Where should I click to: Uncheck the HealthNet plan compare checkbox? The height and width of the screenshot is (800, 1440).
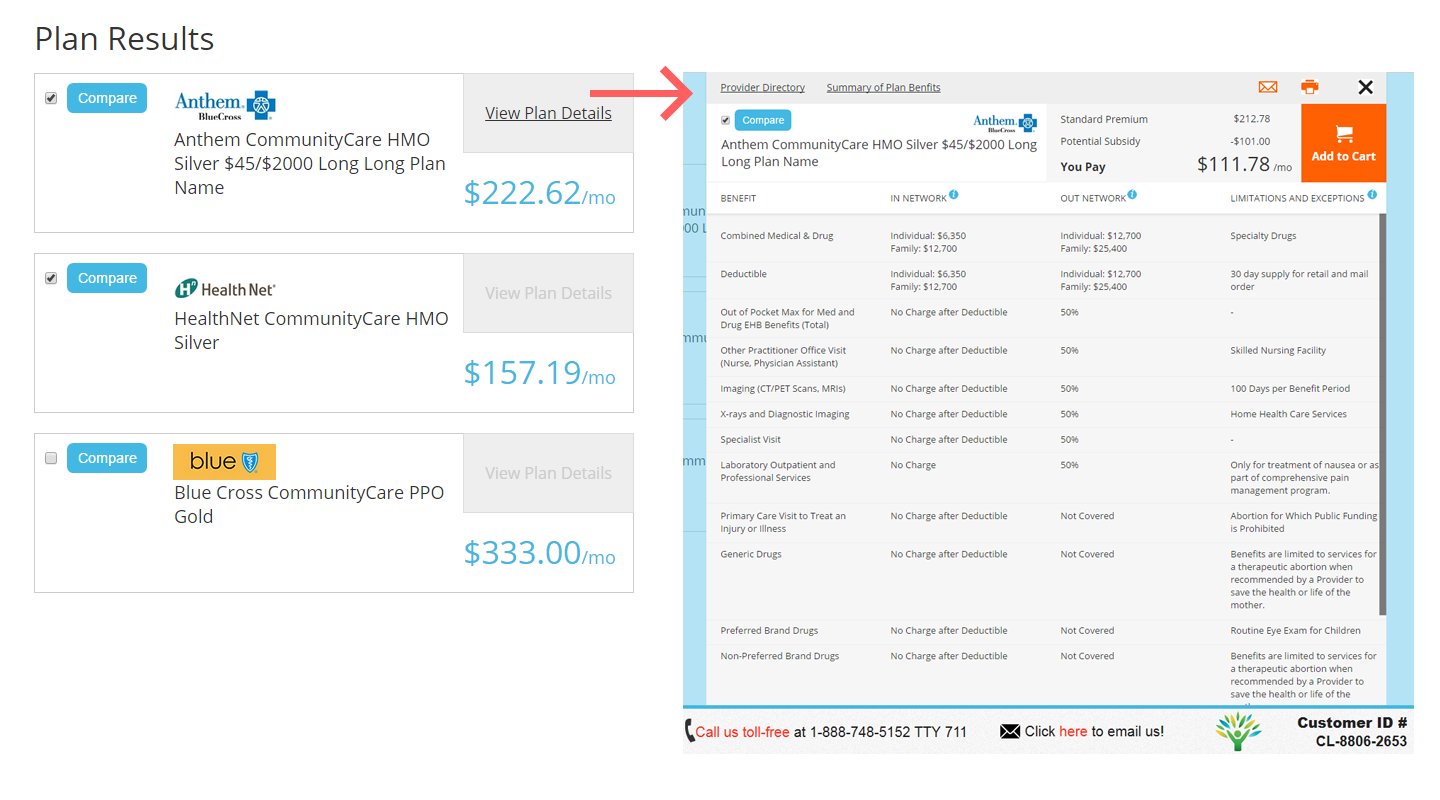click(x=51, y=278)
